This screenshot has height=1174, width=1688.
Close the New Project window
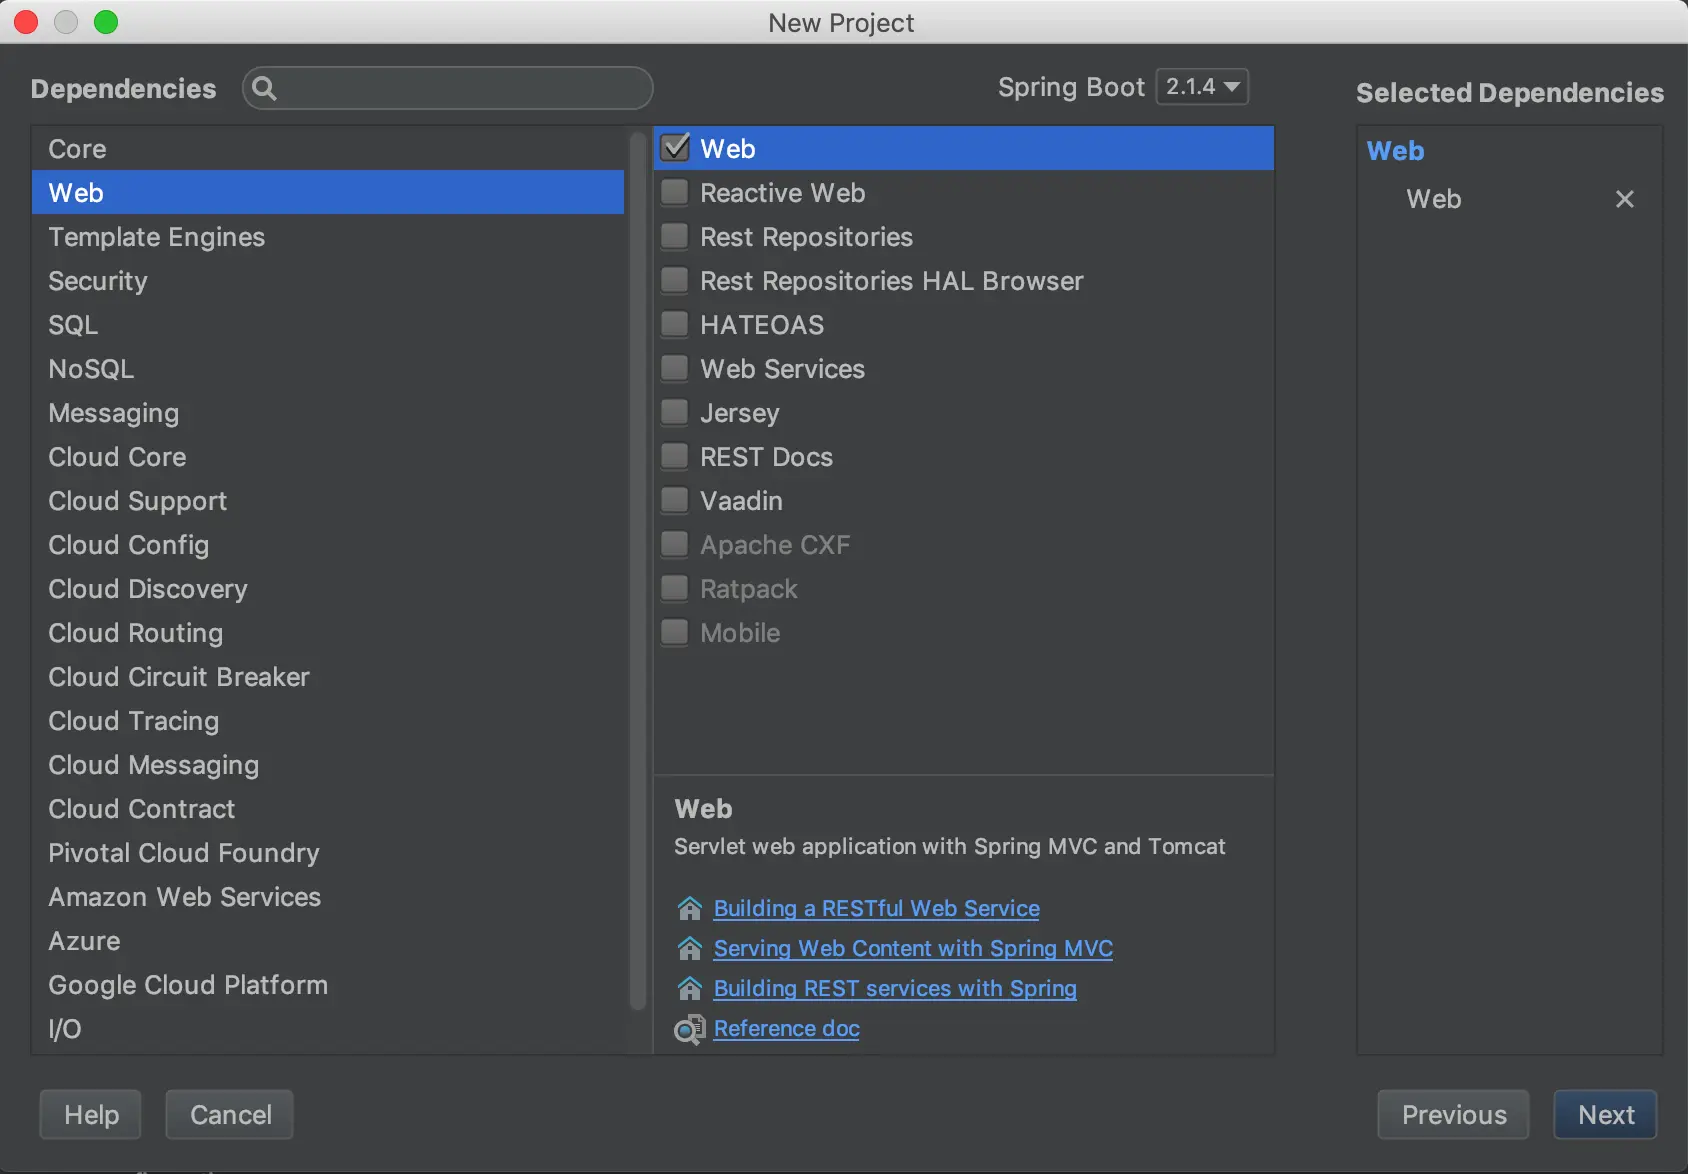point(26,22)
